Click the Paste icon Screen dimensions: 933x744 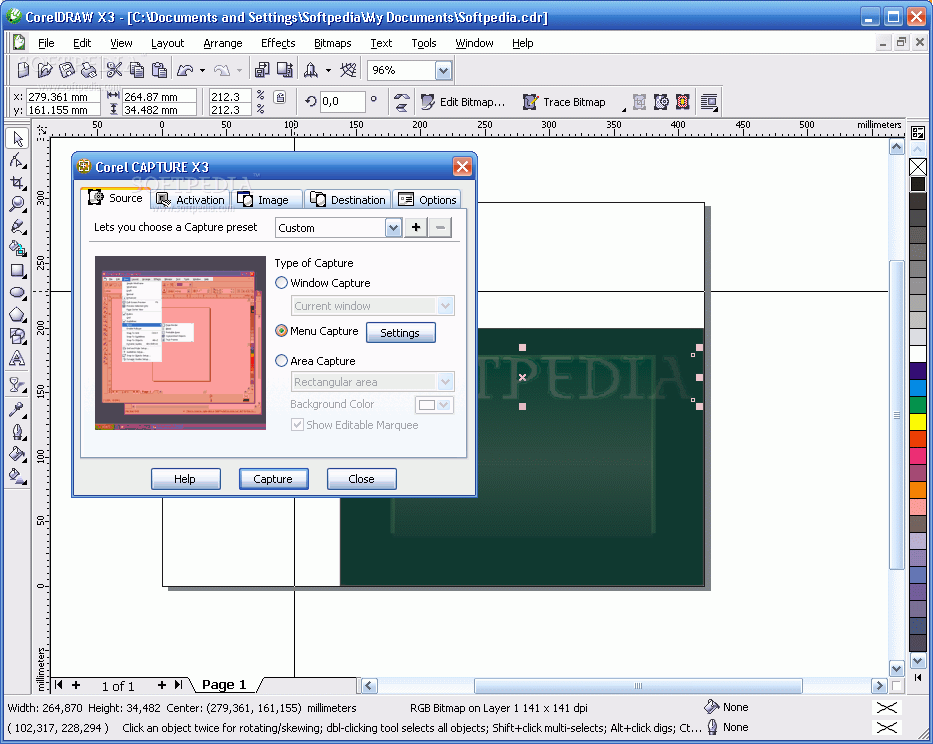[x=159, y=70]
